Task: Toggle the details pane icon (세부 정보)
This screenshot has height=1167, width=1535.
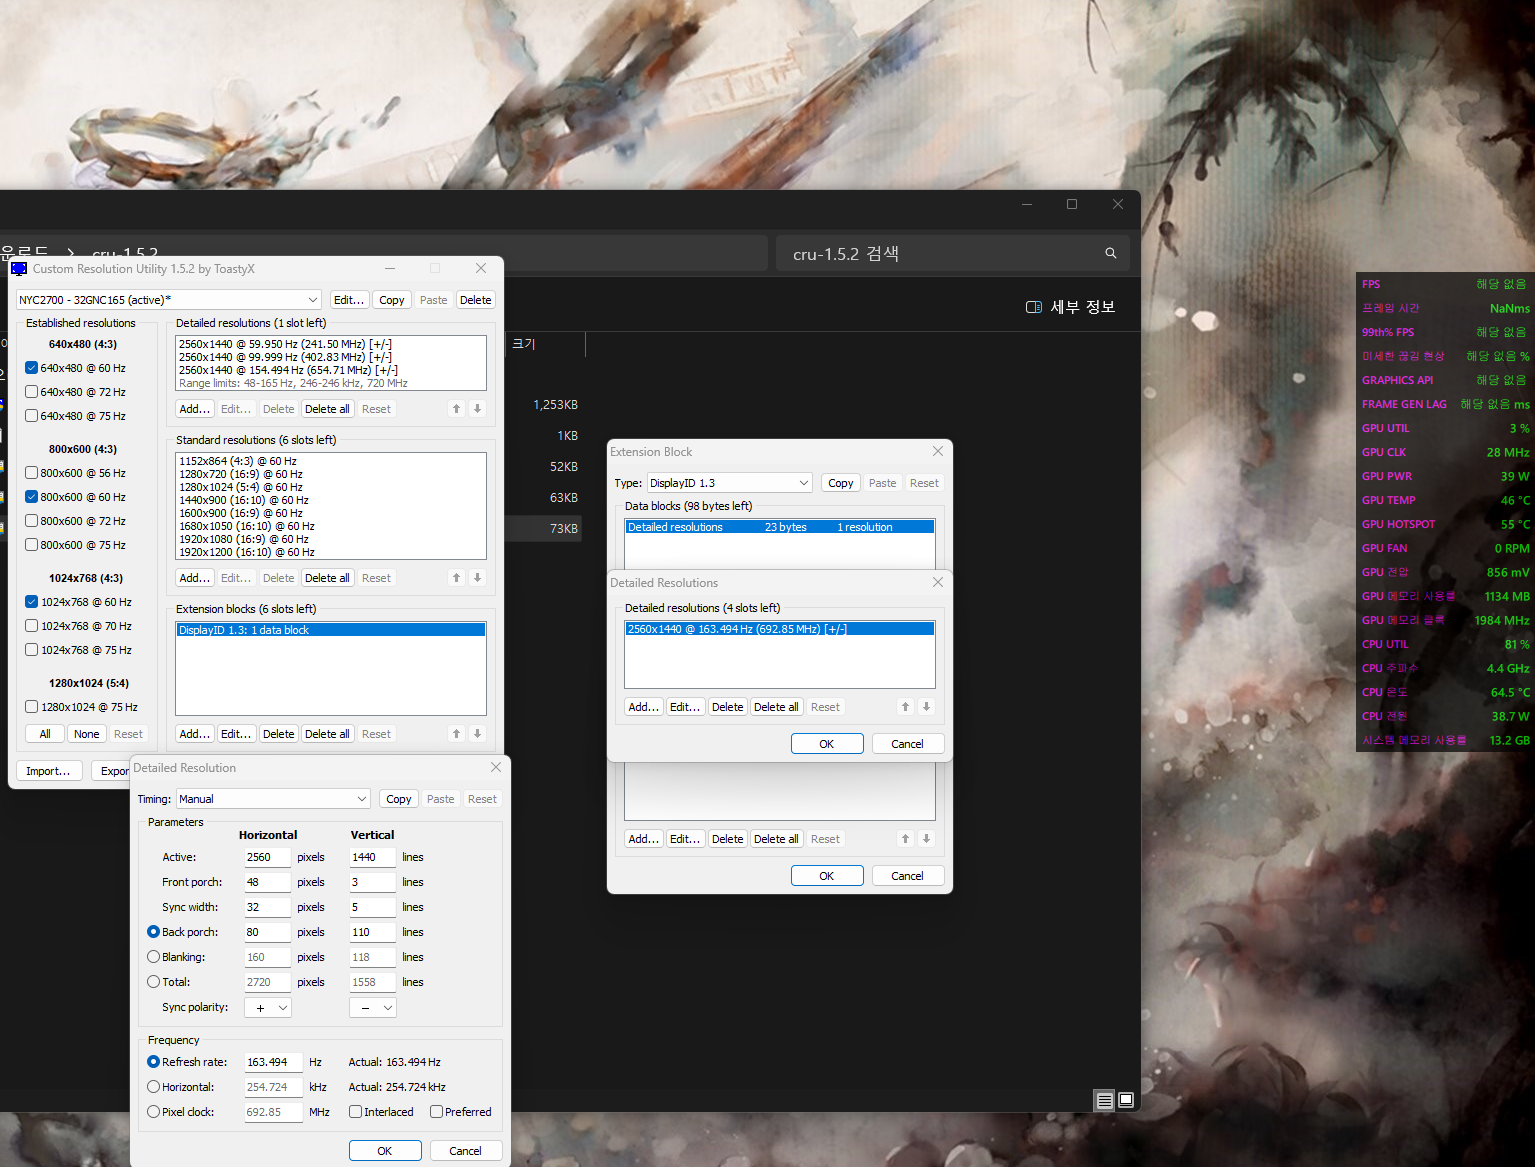Action: coord(1034,307)
